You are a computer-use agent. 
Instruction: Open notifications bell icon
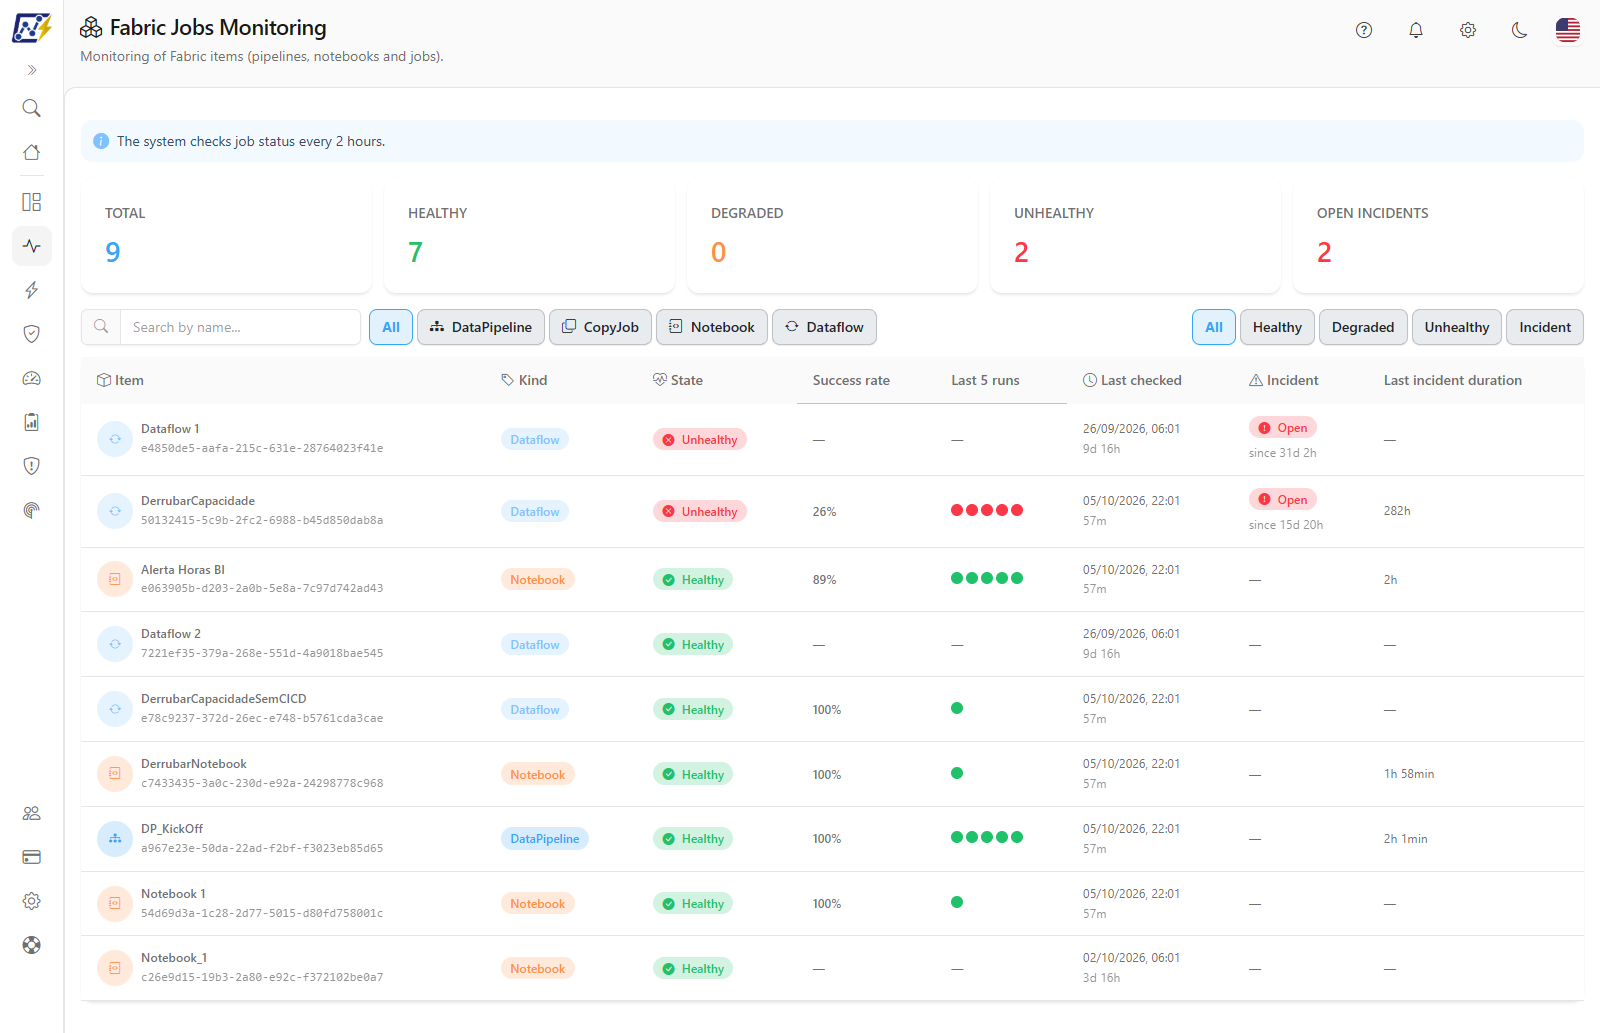[x=1416, y=30]
